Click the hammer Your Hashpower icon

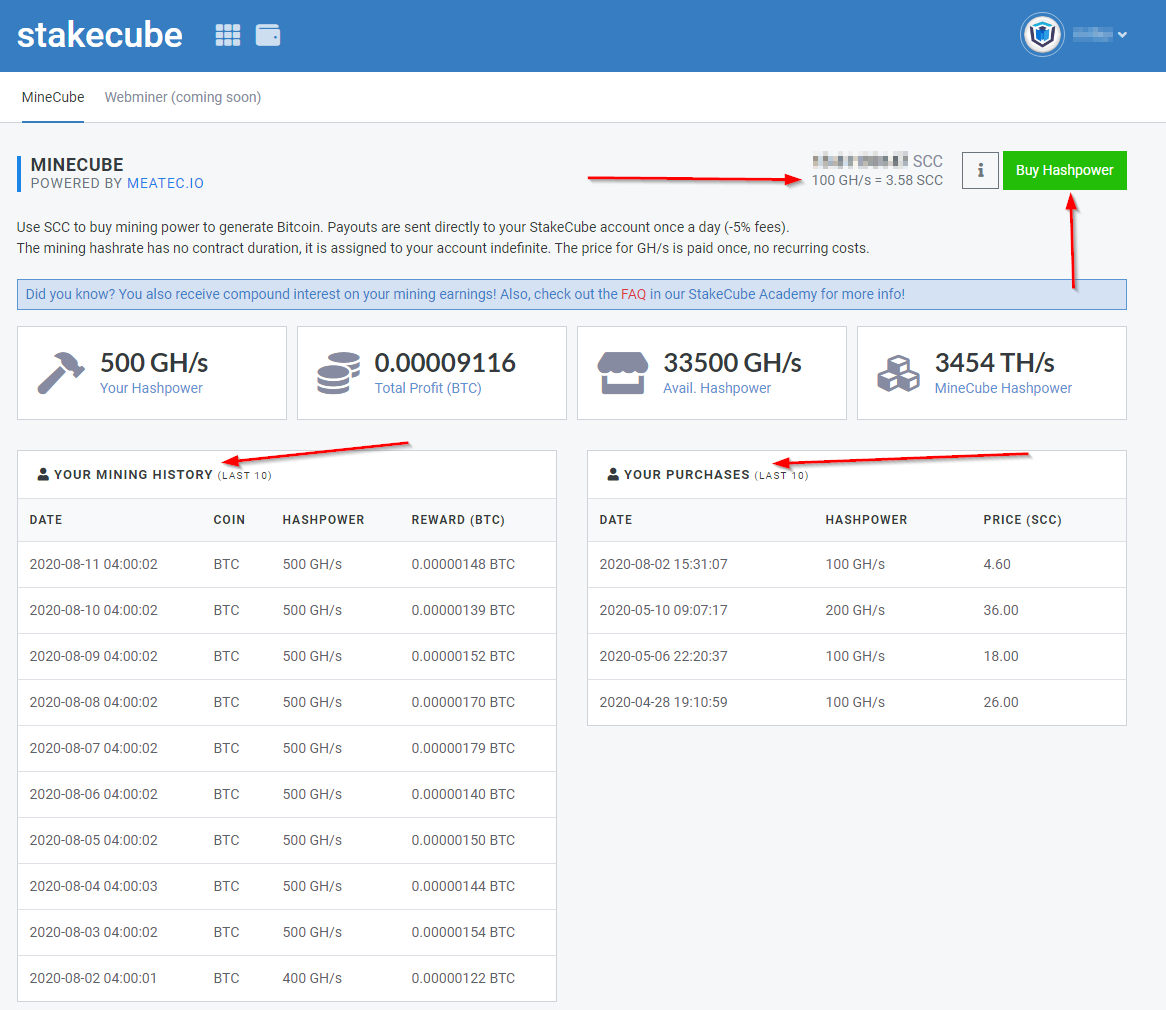click(x=60, y=373)
